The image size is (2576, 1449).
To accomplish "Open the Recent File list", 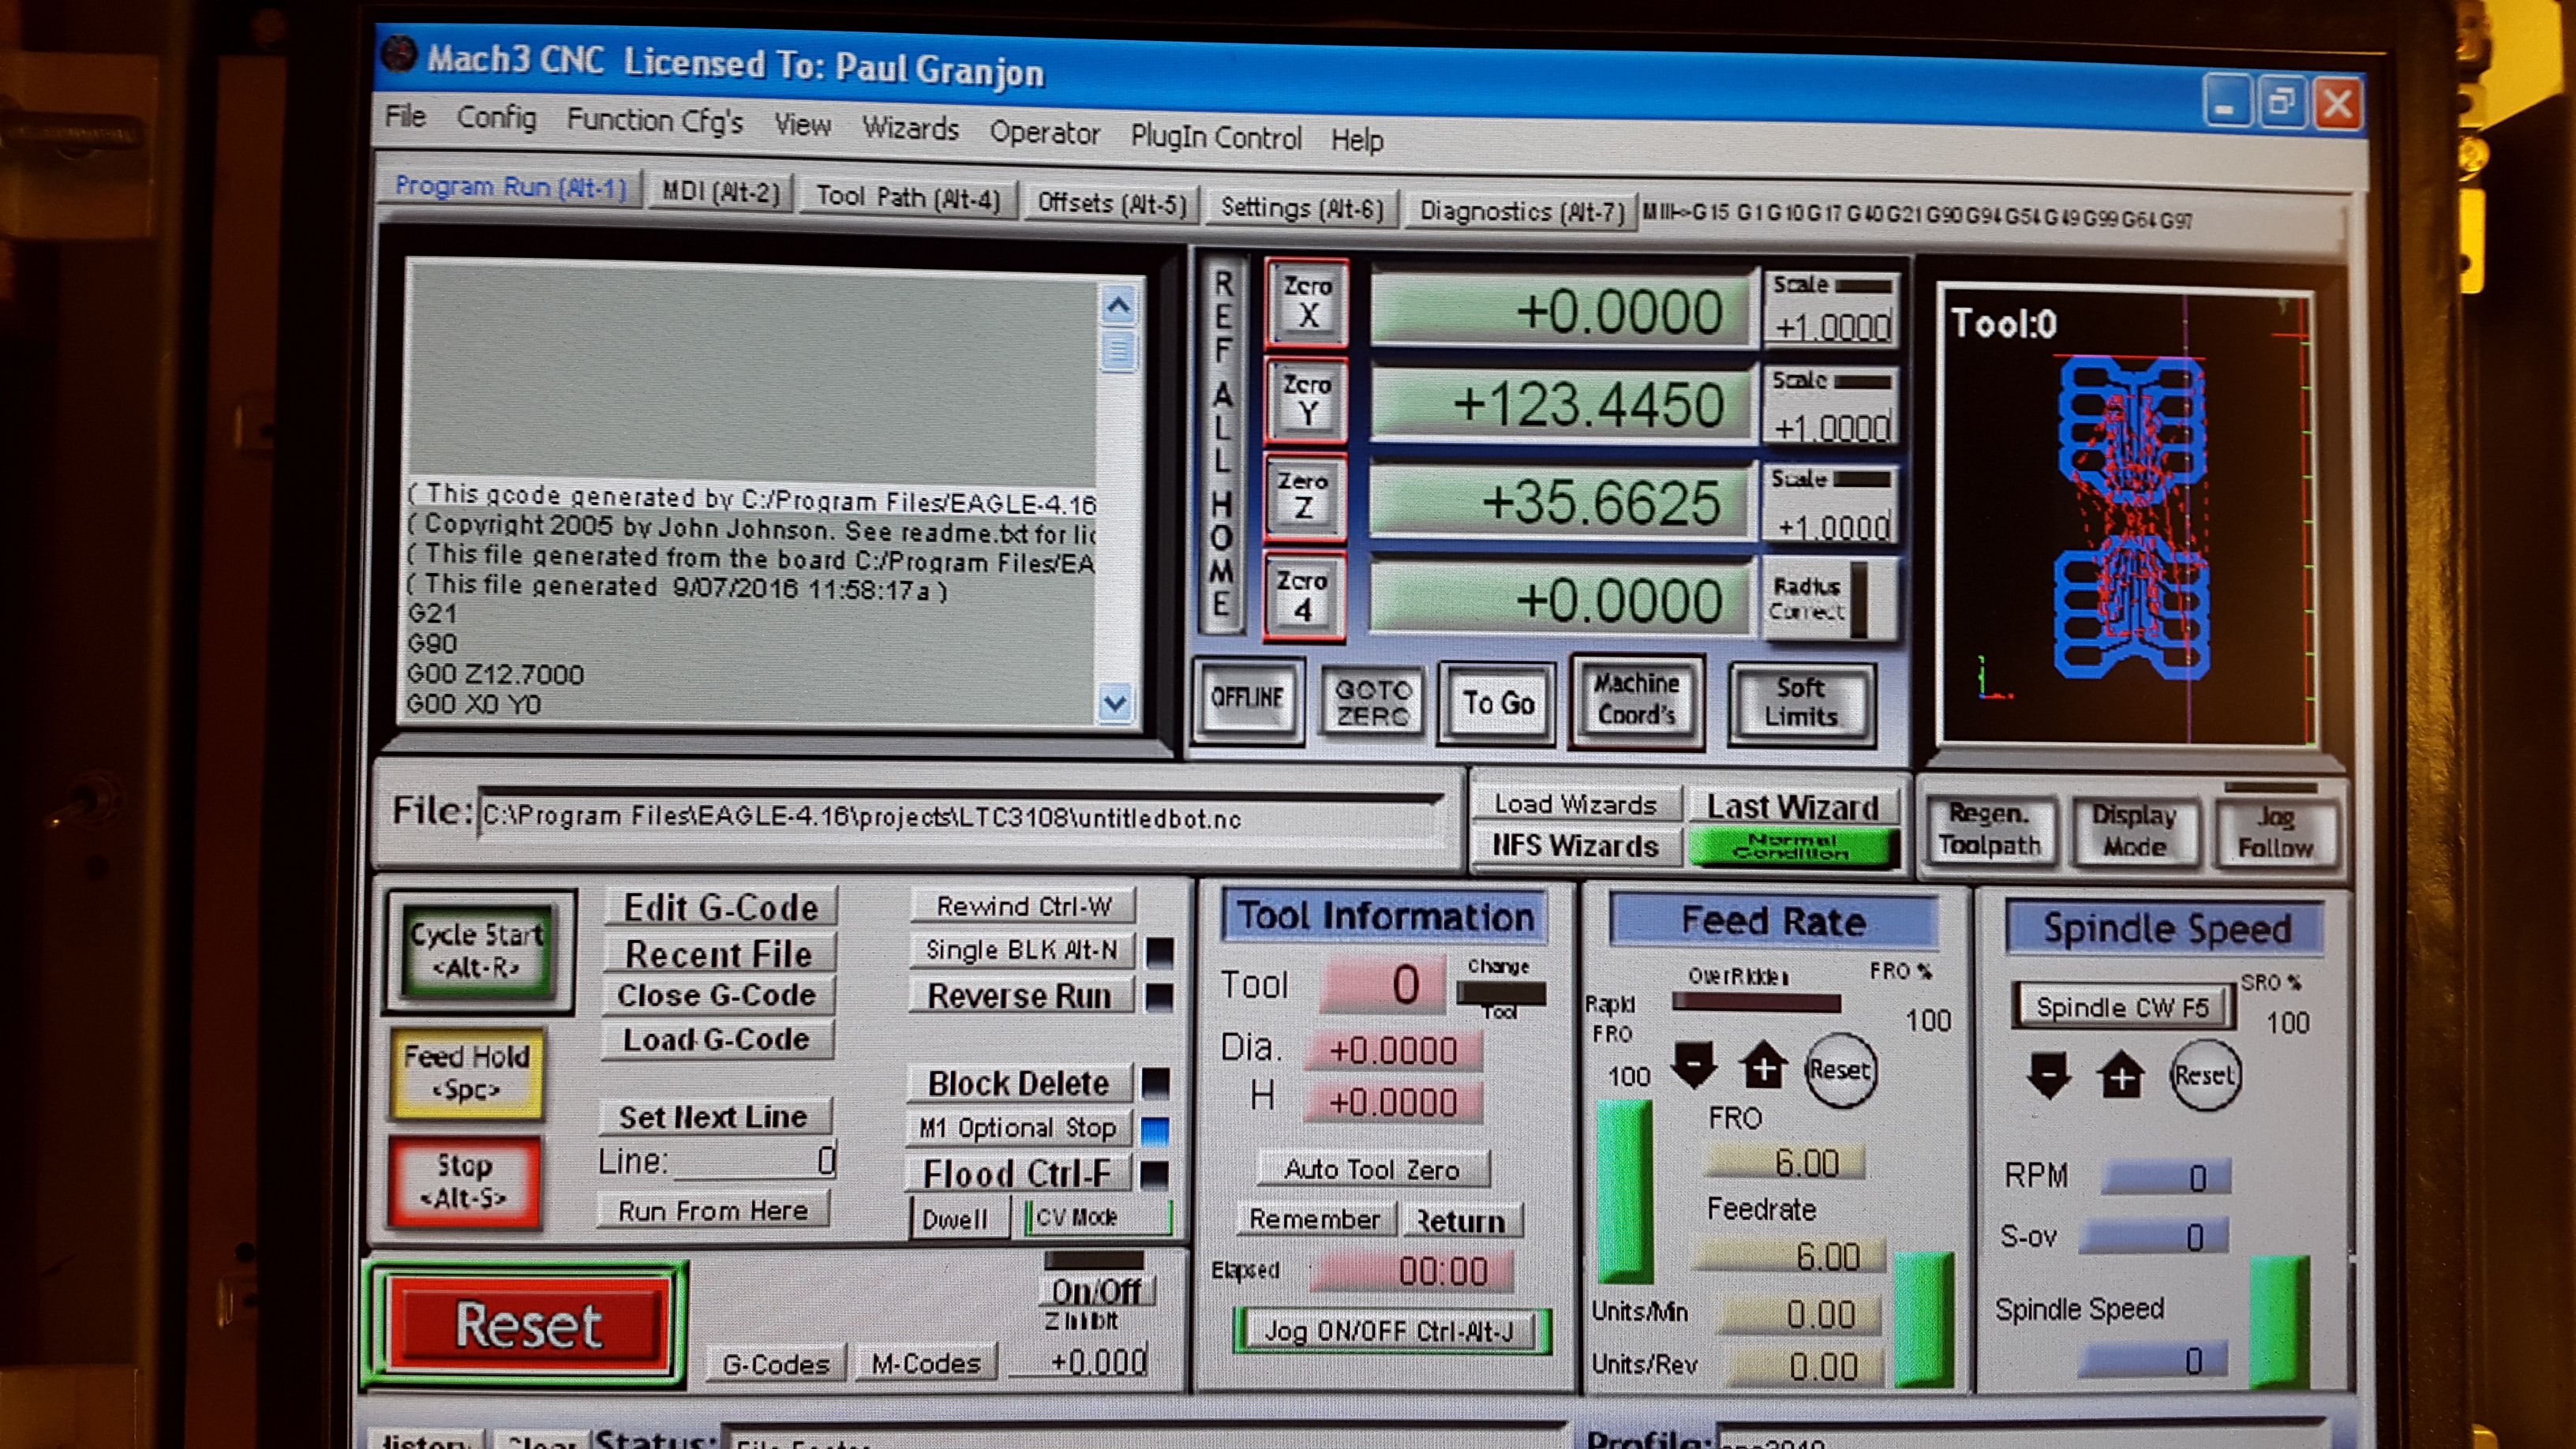I will (718, 954).
